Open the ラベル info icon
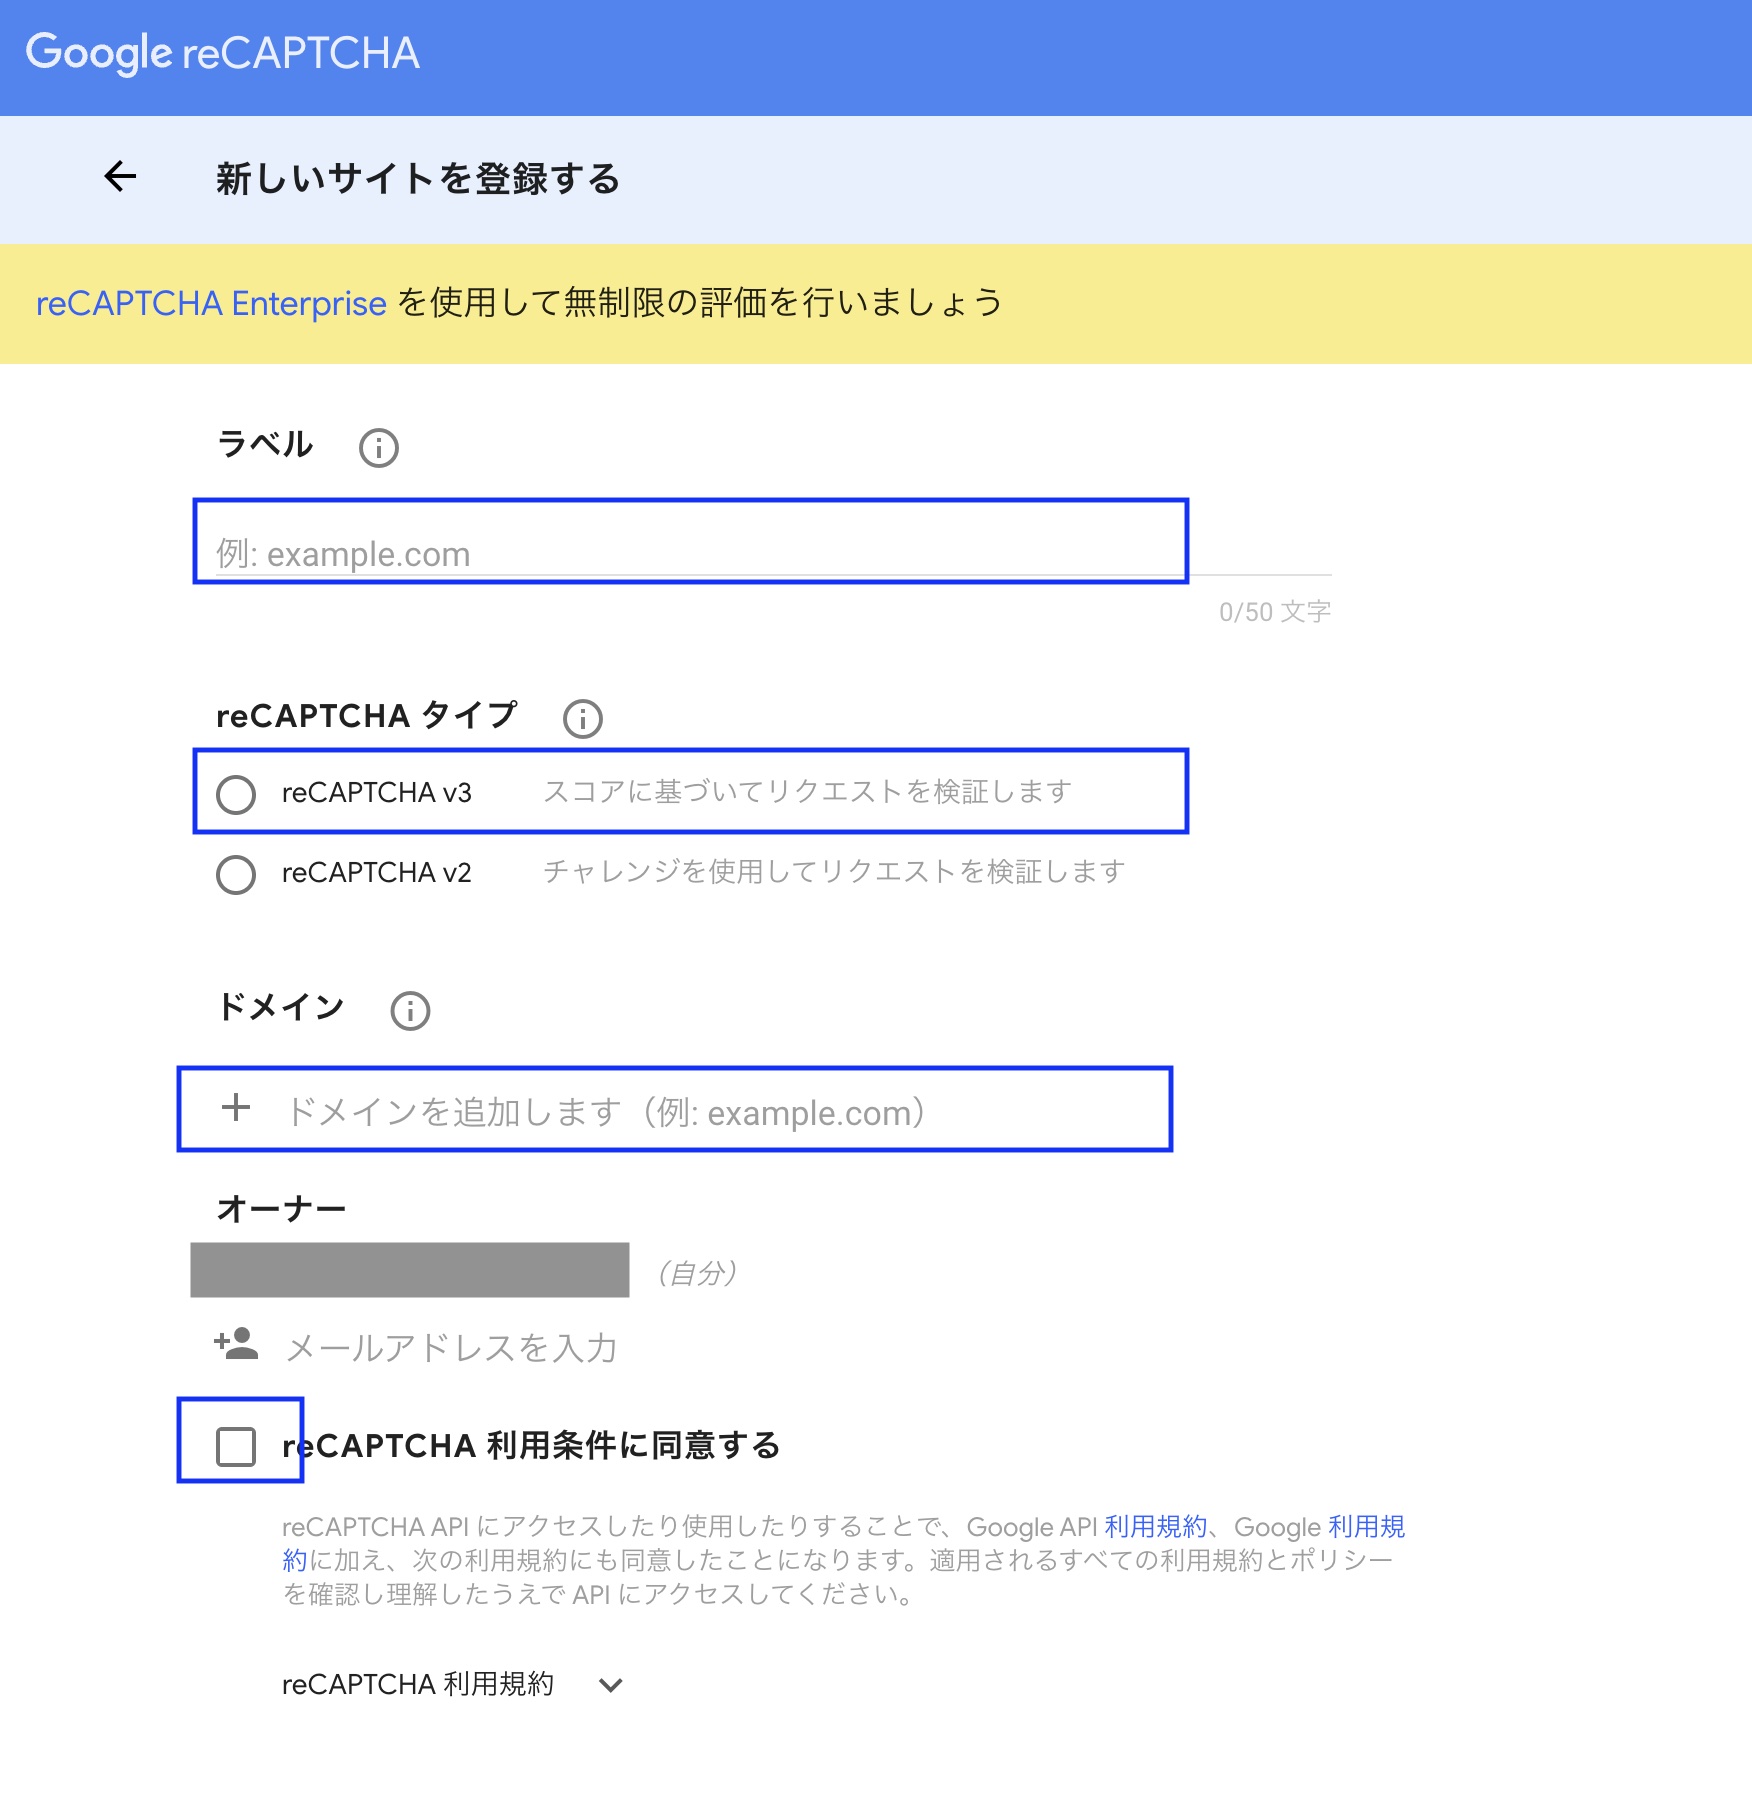The height and width of the screenshot is (1818, 1752). pyautogui.click(x=379, y=448)
